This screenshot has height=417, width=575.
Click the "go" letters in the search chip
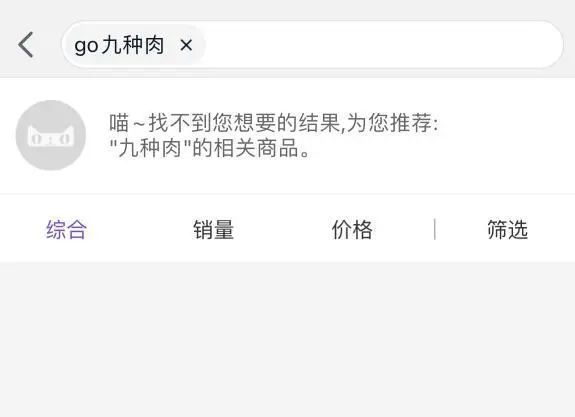click(x=86, y=47)
